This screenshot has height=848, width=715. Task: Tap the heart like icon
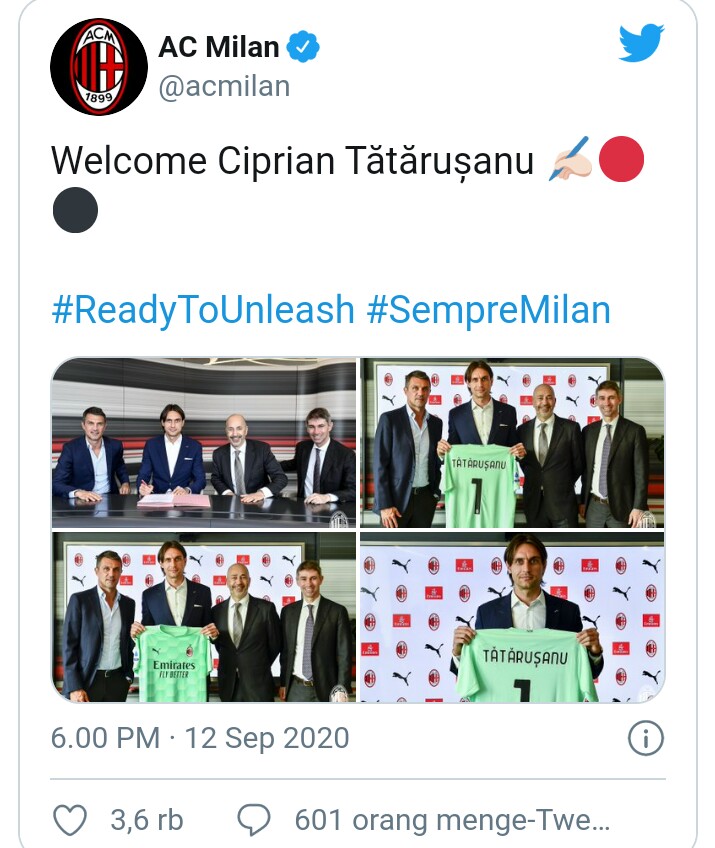coord(70,820)
